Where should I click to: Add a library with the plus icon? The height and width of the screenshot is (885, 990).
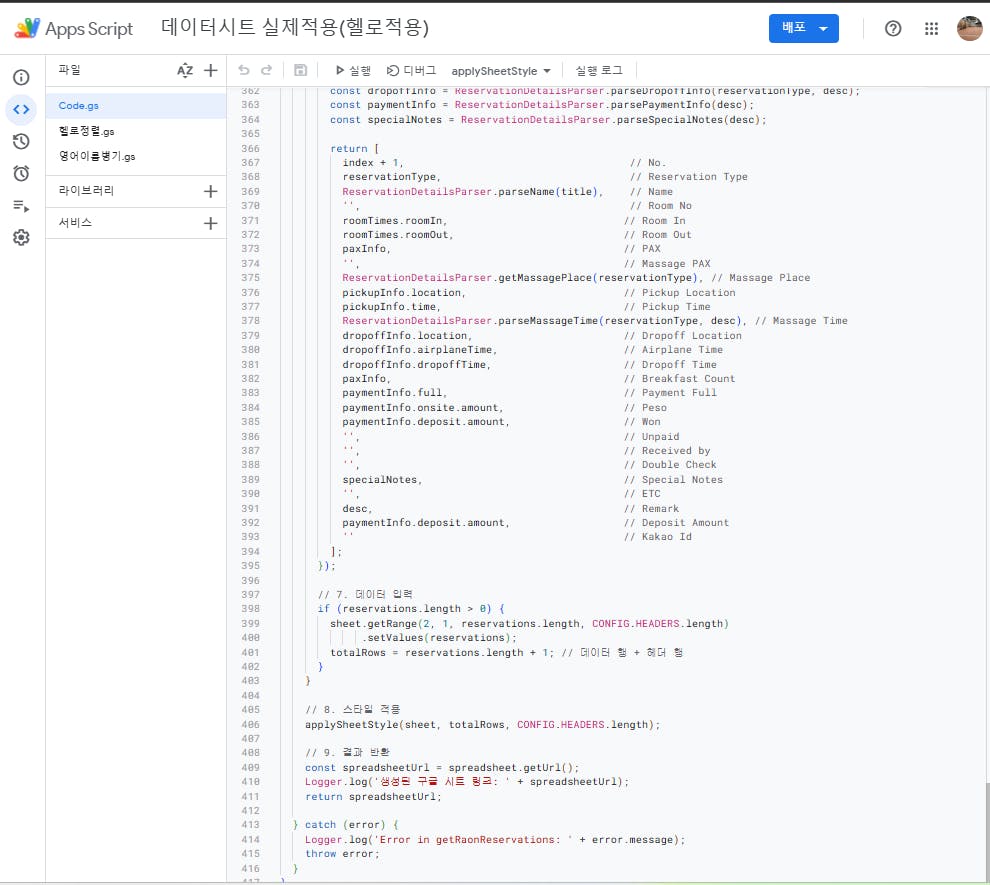click(x=211, y=191)
